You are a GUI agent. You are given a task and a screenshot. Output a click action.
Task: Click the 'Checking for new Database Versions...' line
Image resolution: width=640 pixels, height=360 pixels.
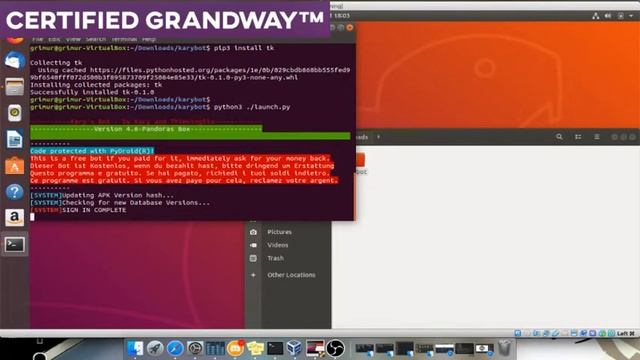click(120, 202)
